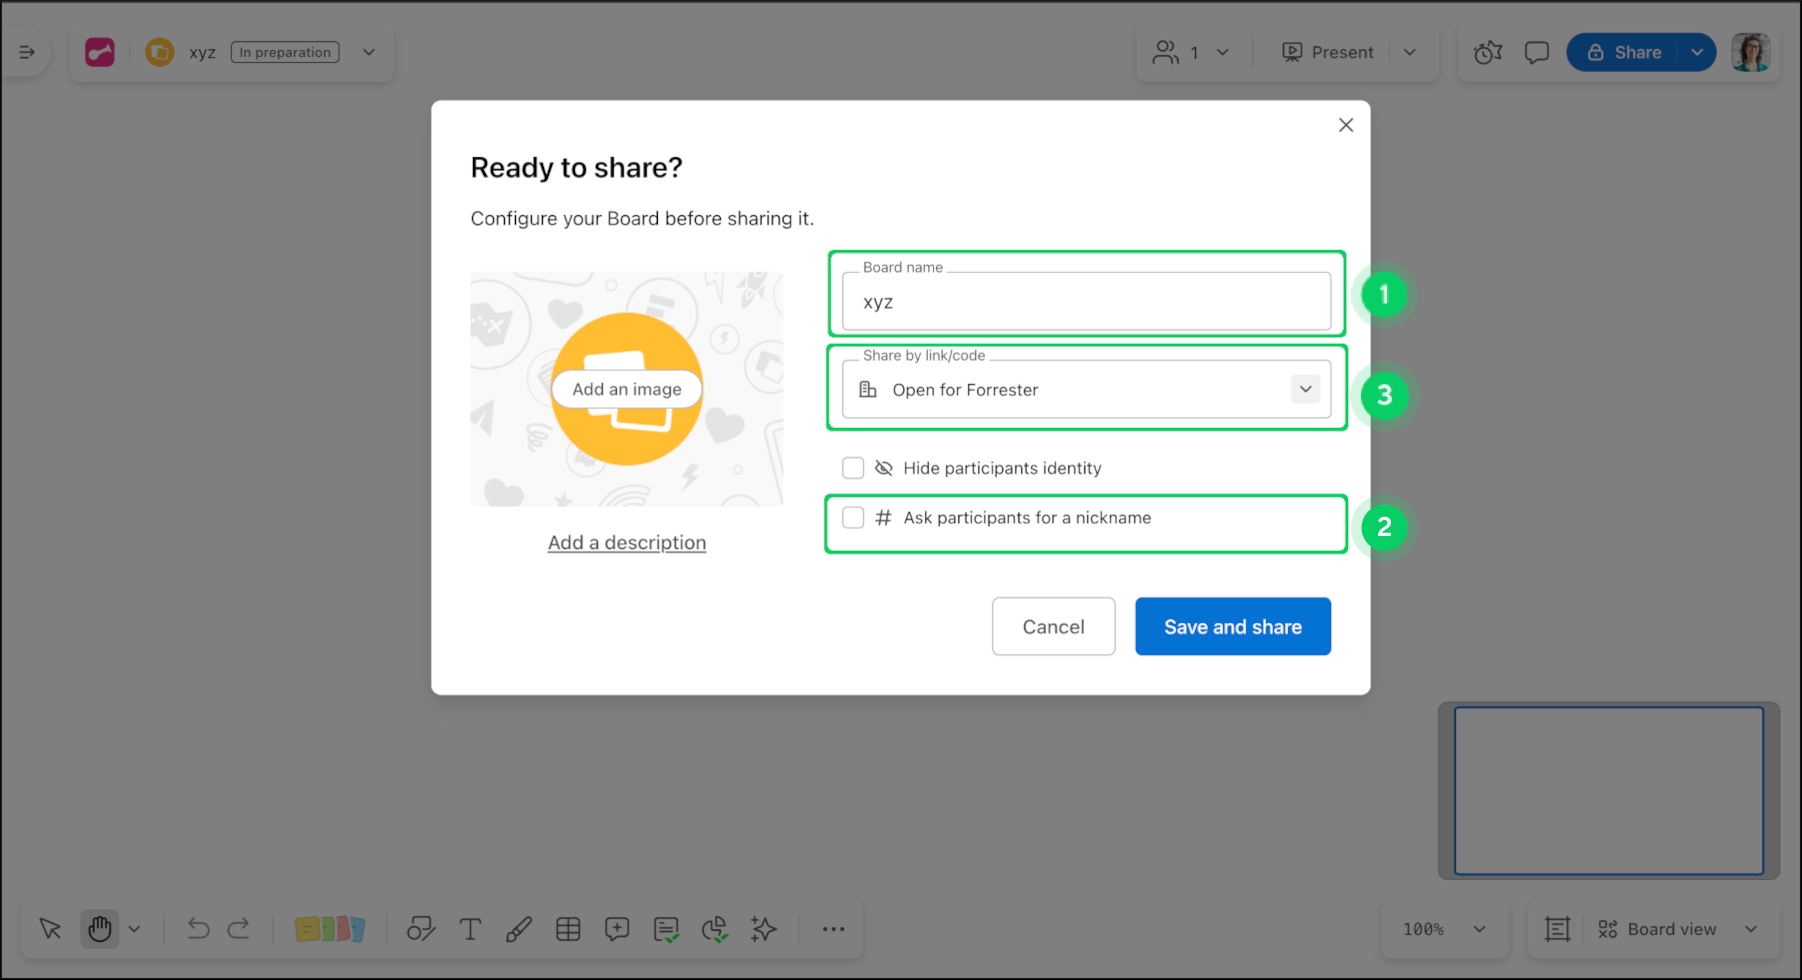Insert a table from the toolbar

click(x=568, y=929)
